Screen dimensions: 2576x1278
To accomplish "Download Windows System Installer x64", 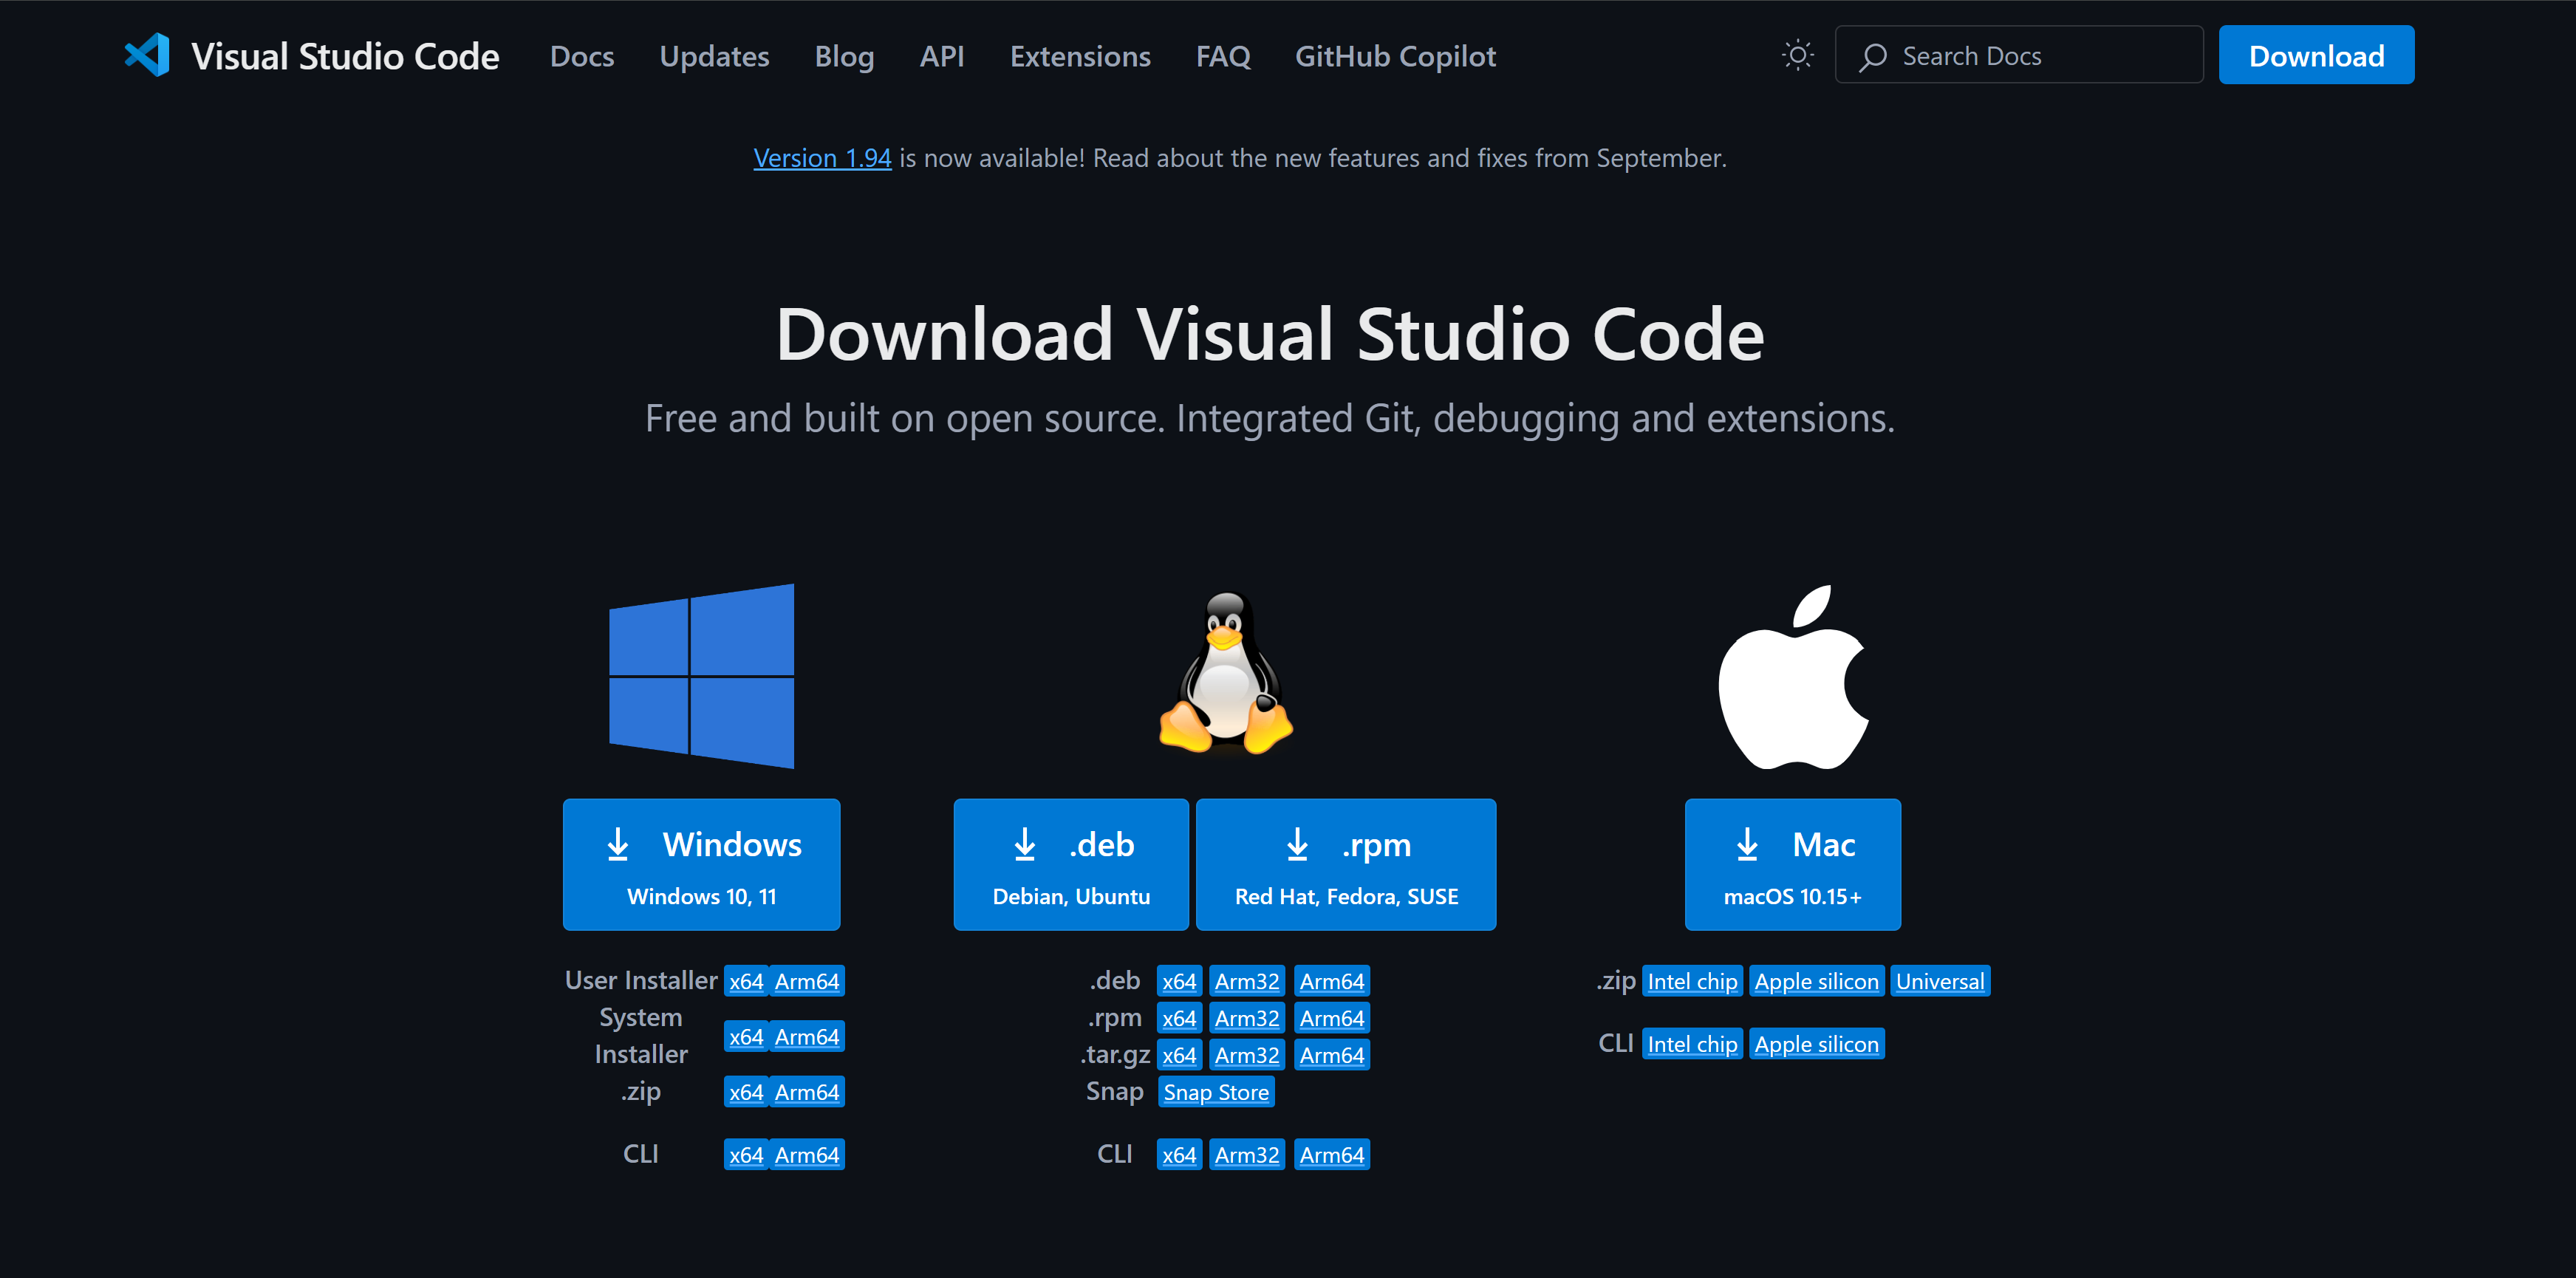I will click(746, 1036).
